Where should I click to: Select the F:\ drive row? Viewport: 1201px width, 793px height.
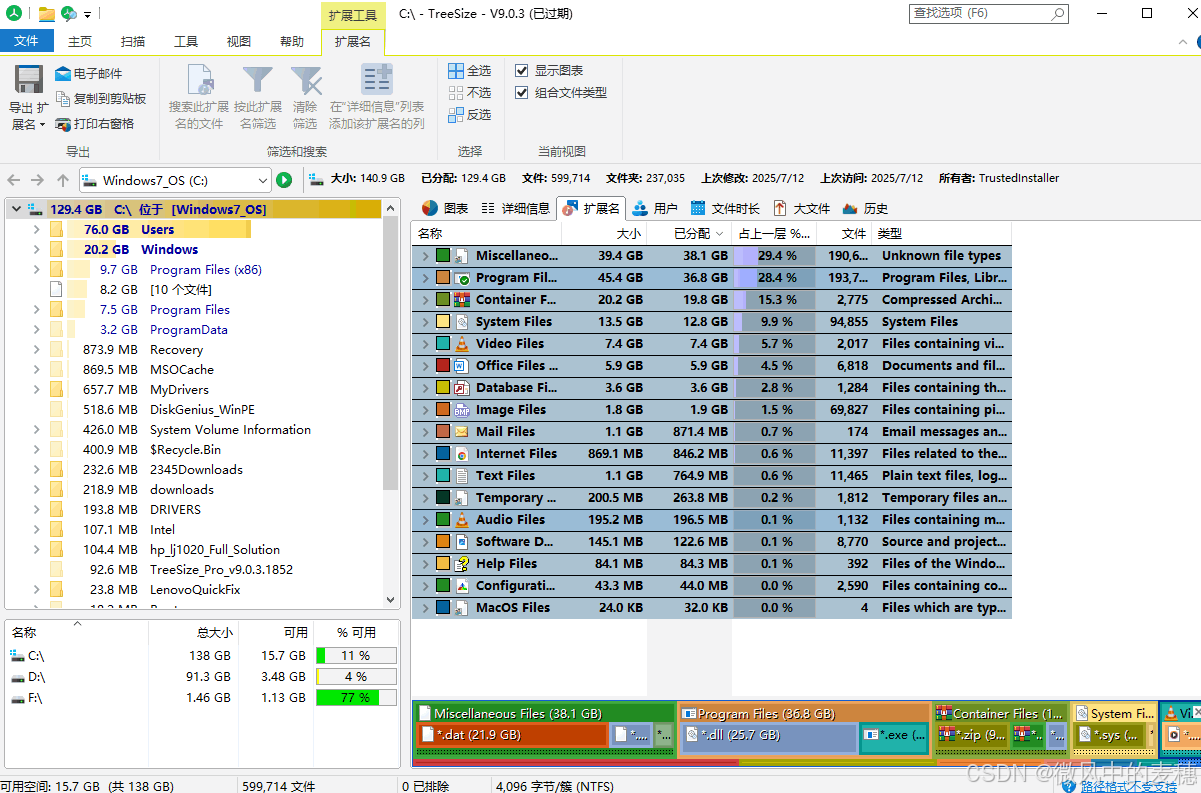(x=202, y=697)
